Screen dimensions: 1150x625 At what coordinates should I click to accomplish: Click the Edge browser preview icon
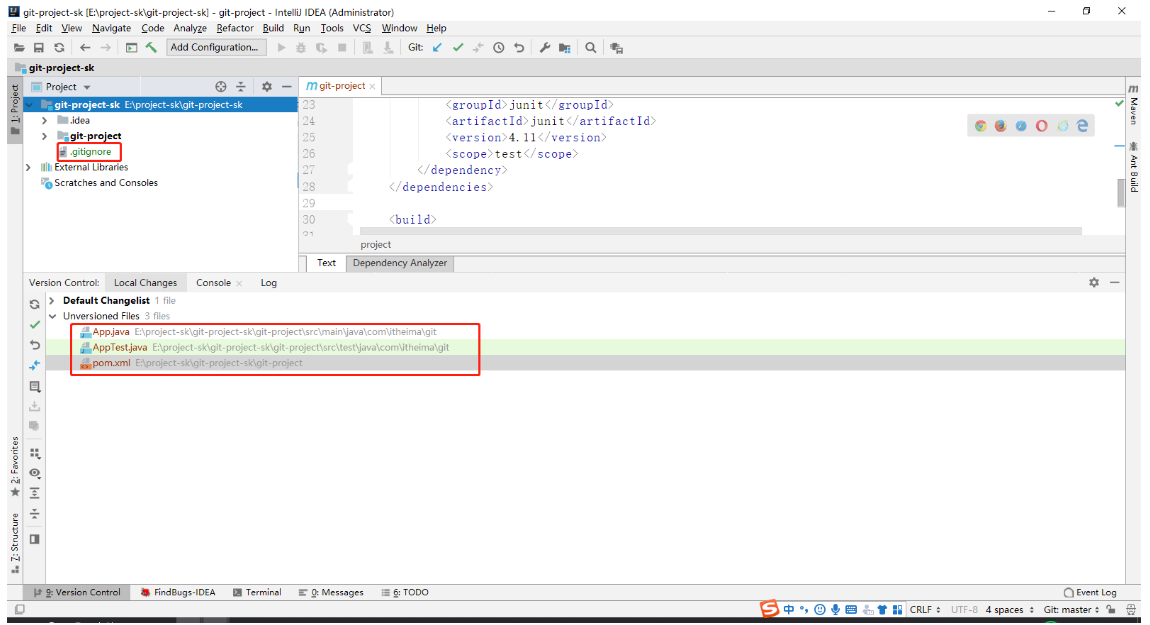click(x=1083, y=126)
